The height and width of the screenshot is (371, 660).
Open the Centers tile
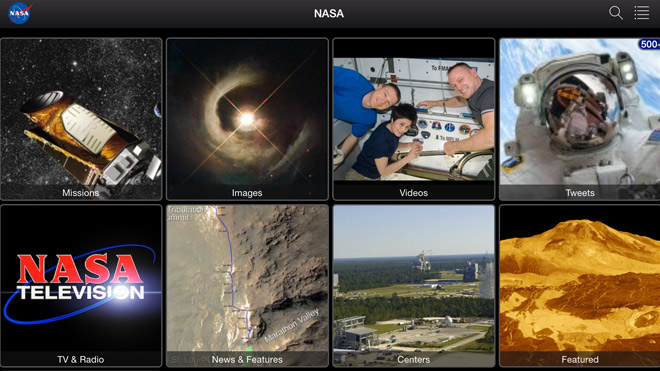coord(414,286)
